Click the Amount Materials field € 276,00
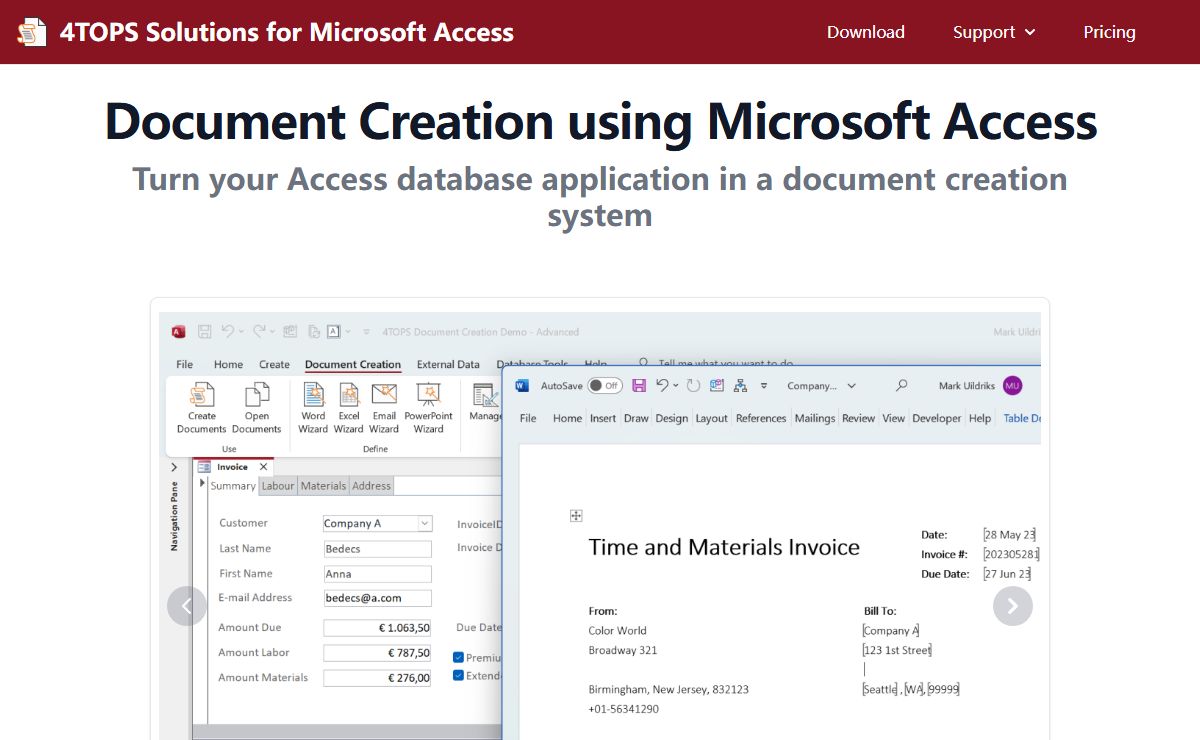1200x740 pixels. [377, 678]
